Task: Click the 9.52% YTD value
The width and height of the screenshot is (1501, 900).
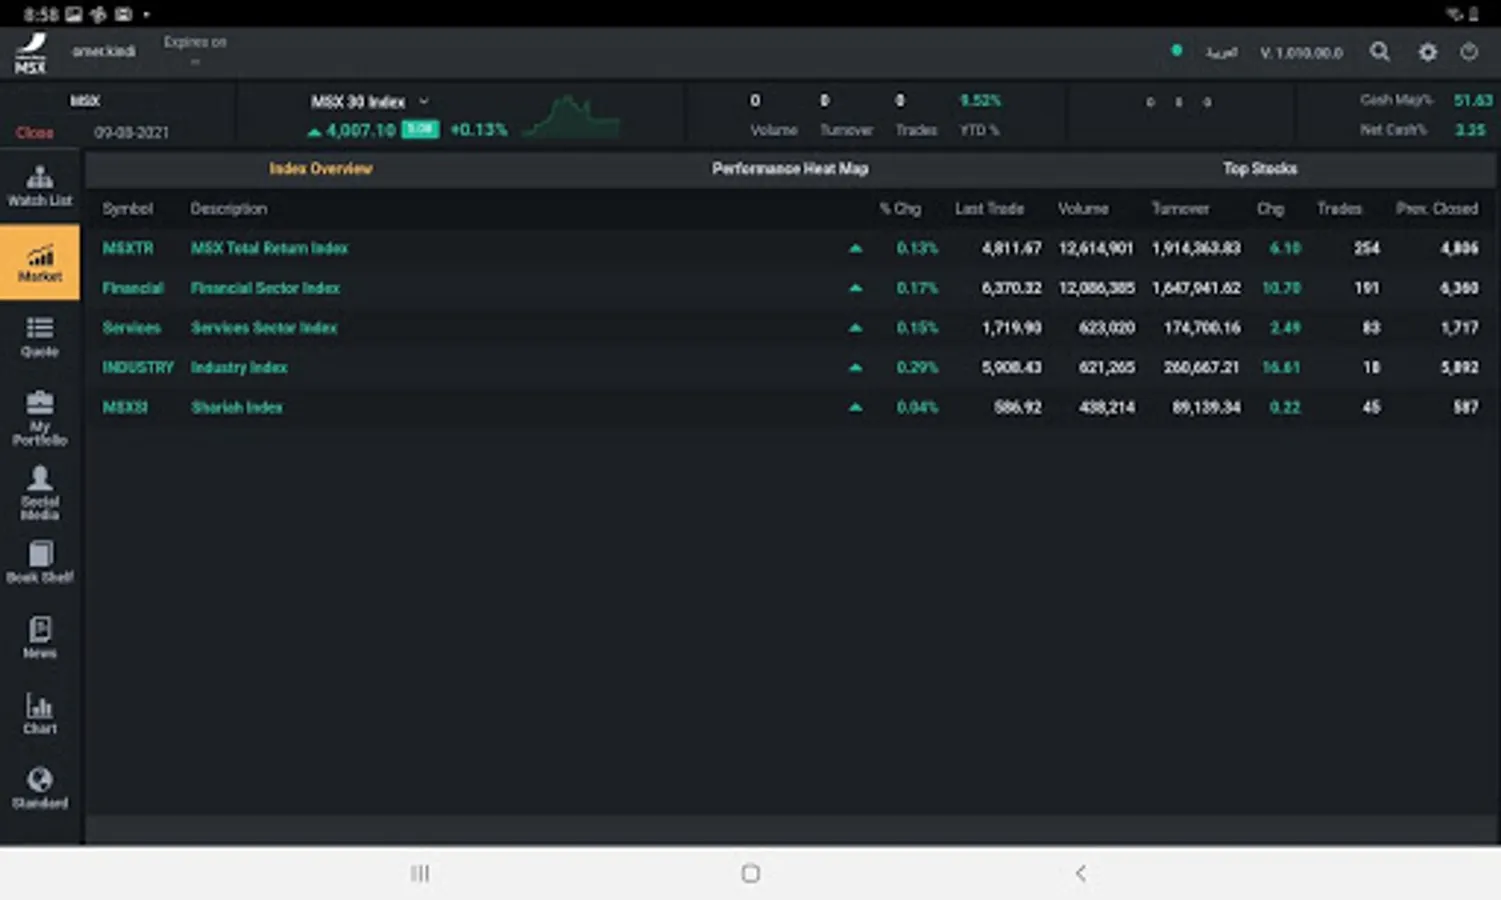Action: coord(980,101)
